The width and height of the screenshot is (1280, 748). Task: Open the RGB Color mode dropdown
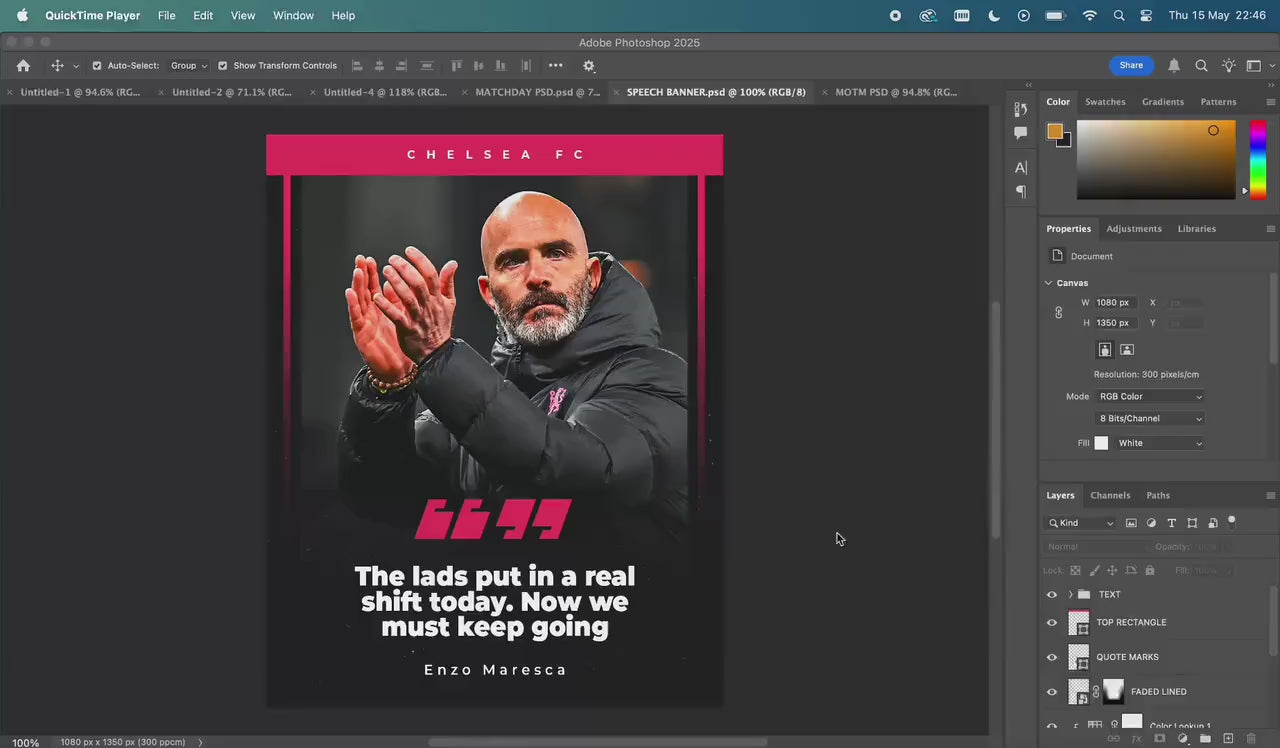coord(1149,397)
